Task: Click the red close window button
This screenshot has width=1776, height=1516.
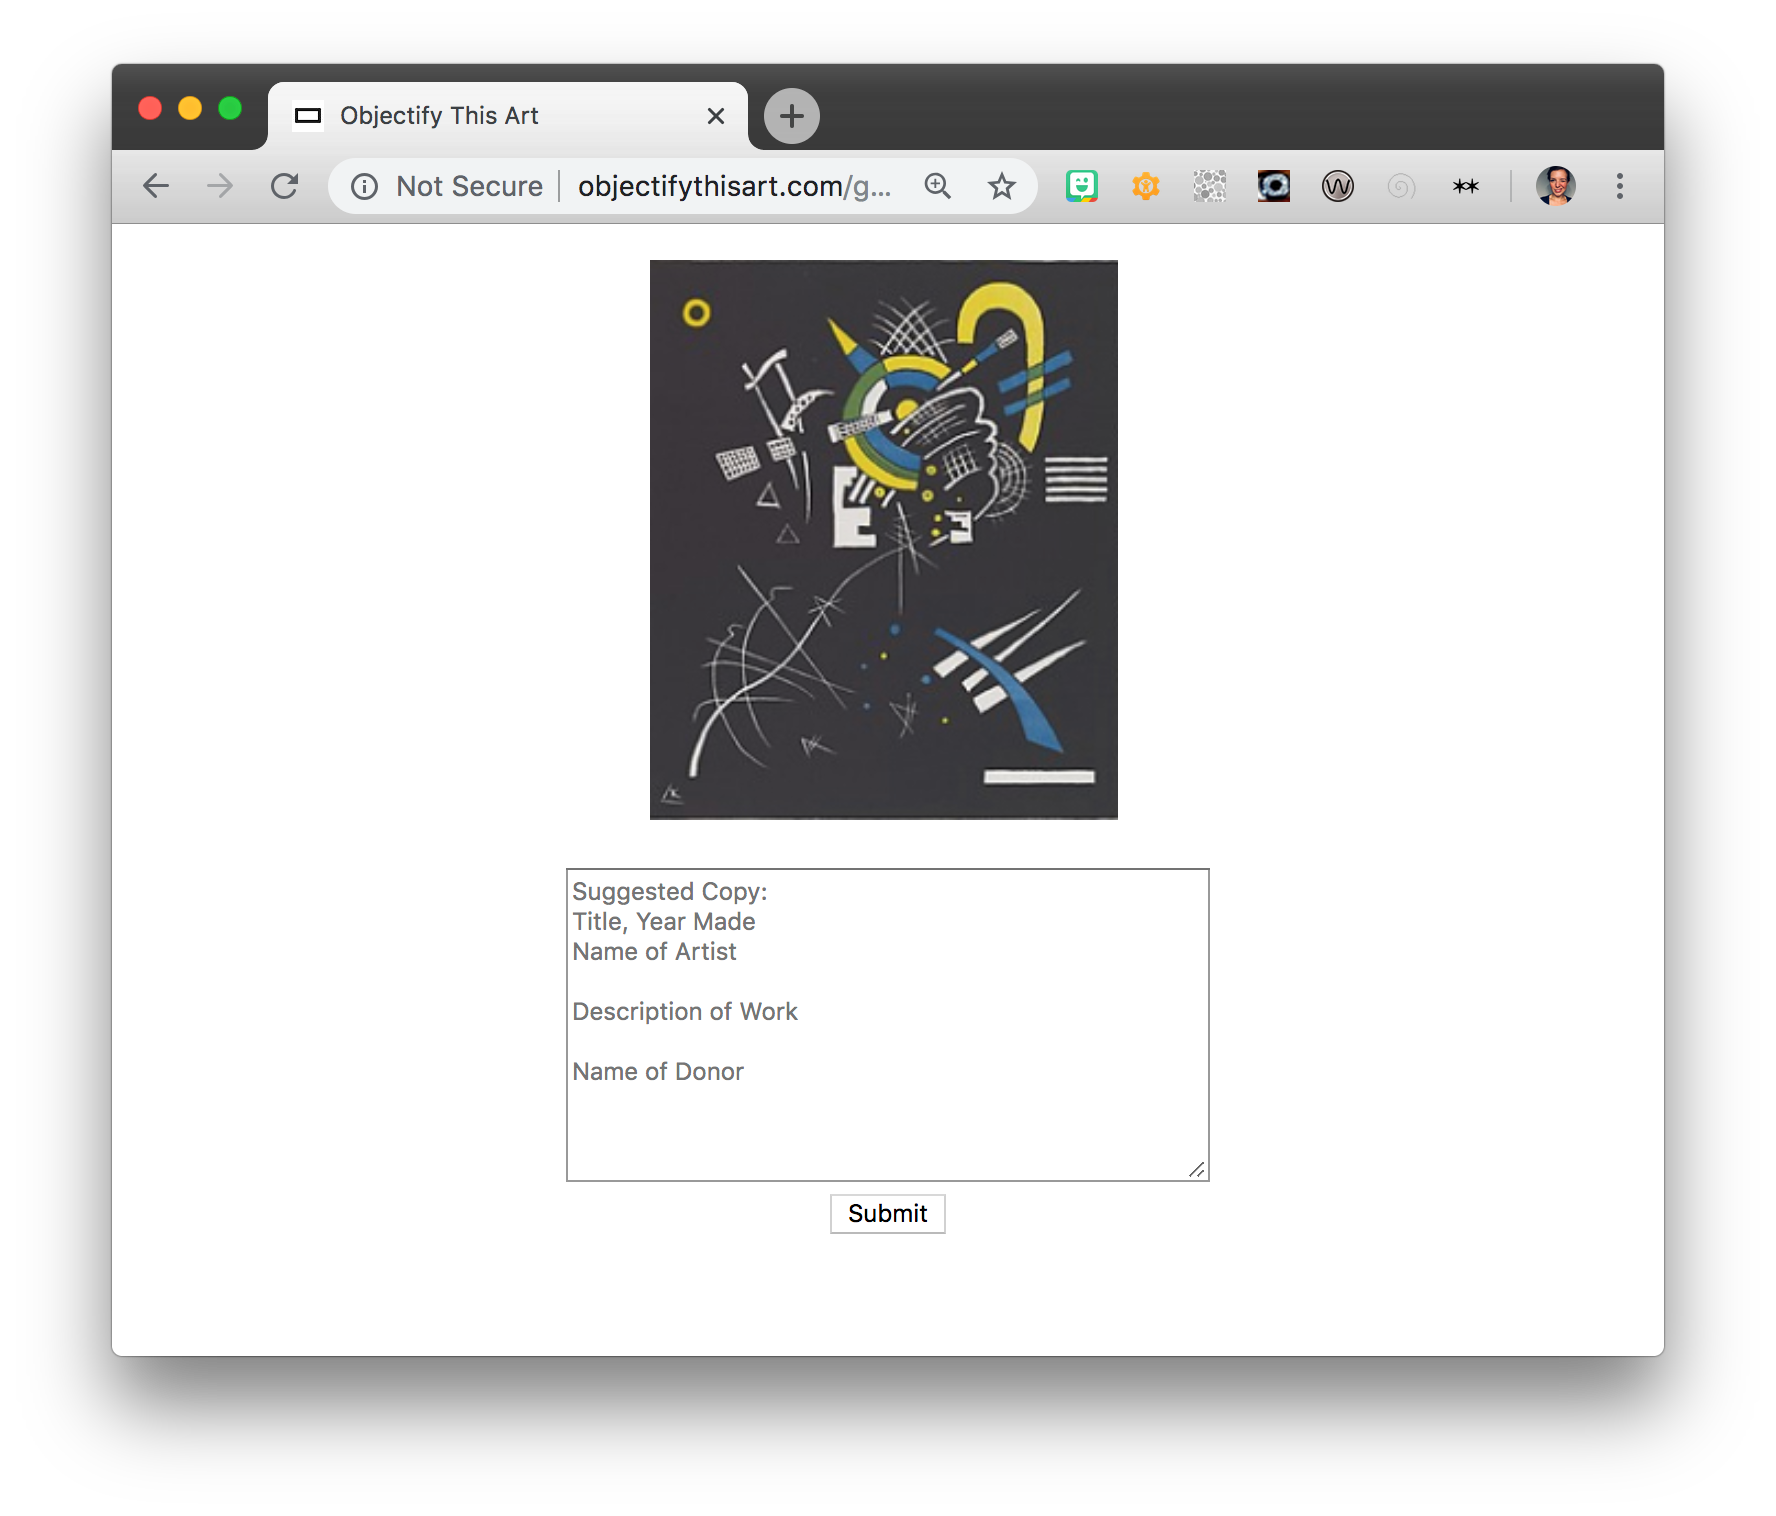Action: point(150,108)
